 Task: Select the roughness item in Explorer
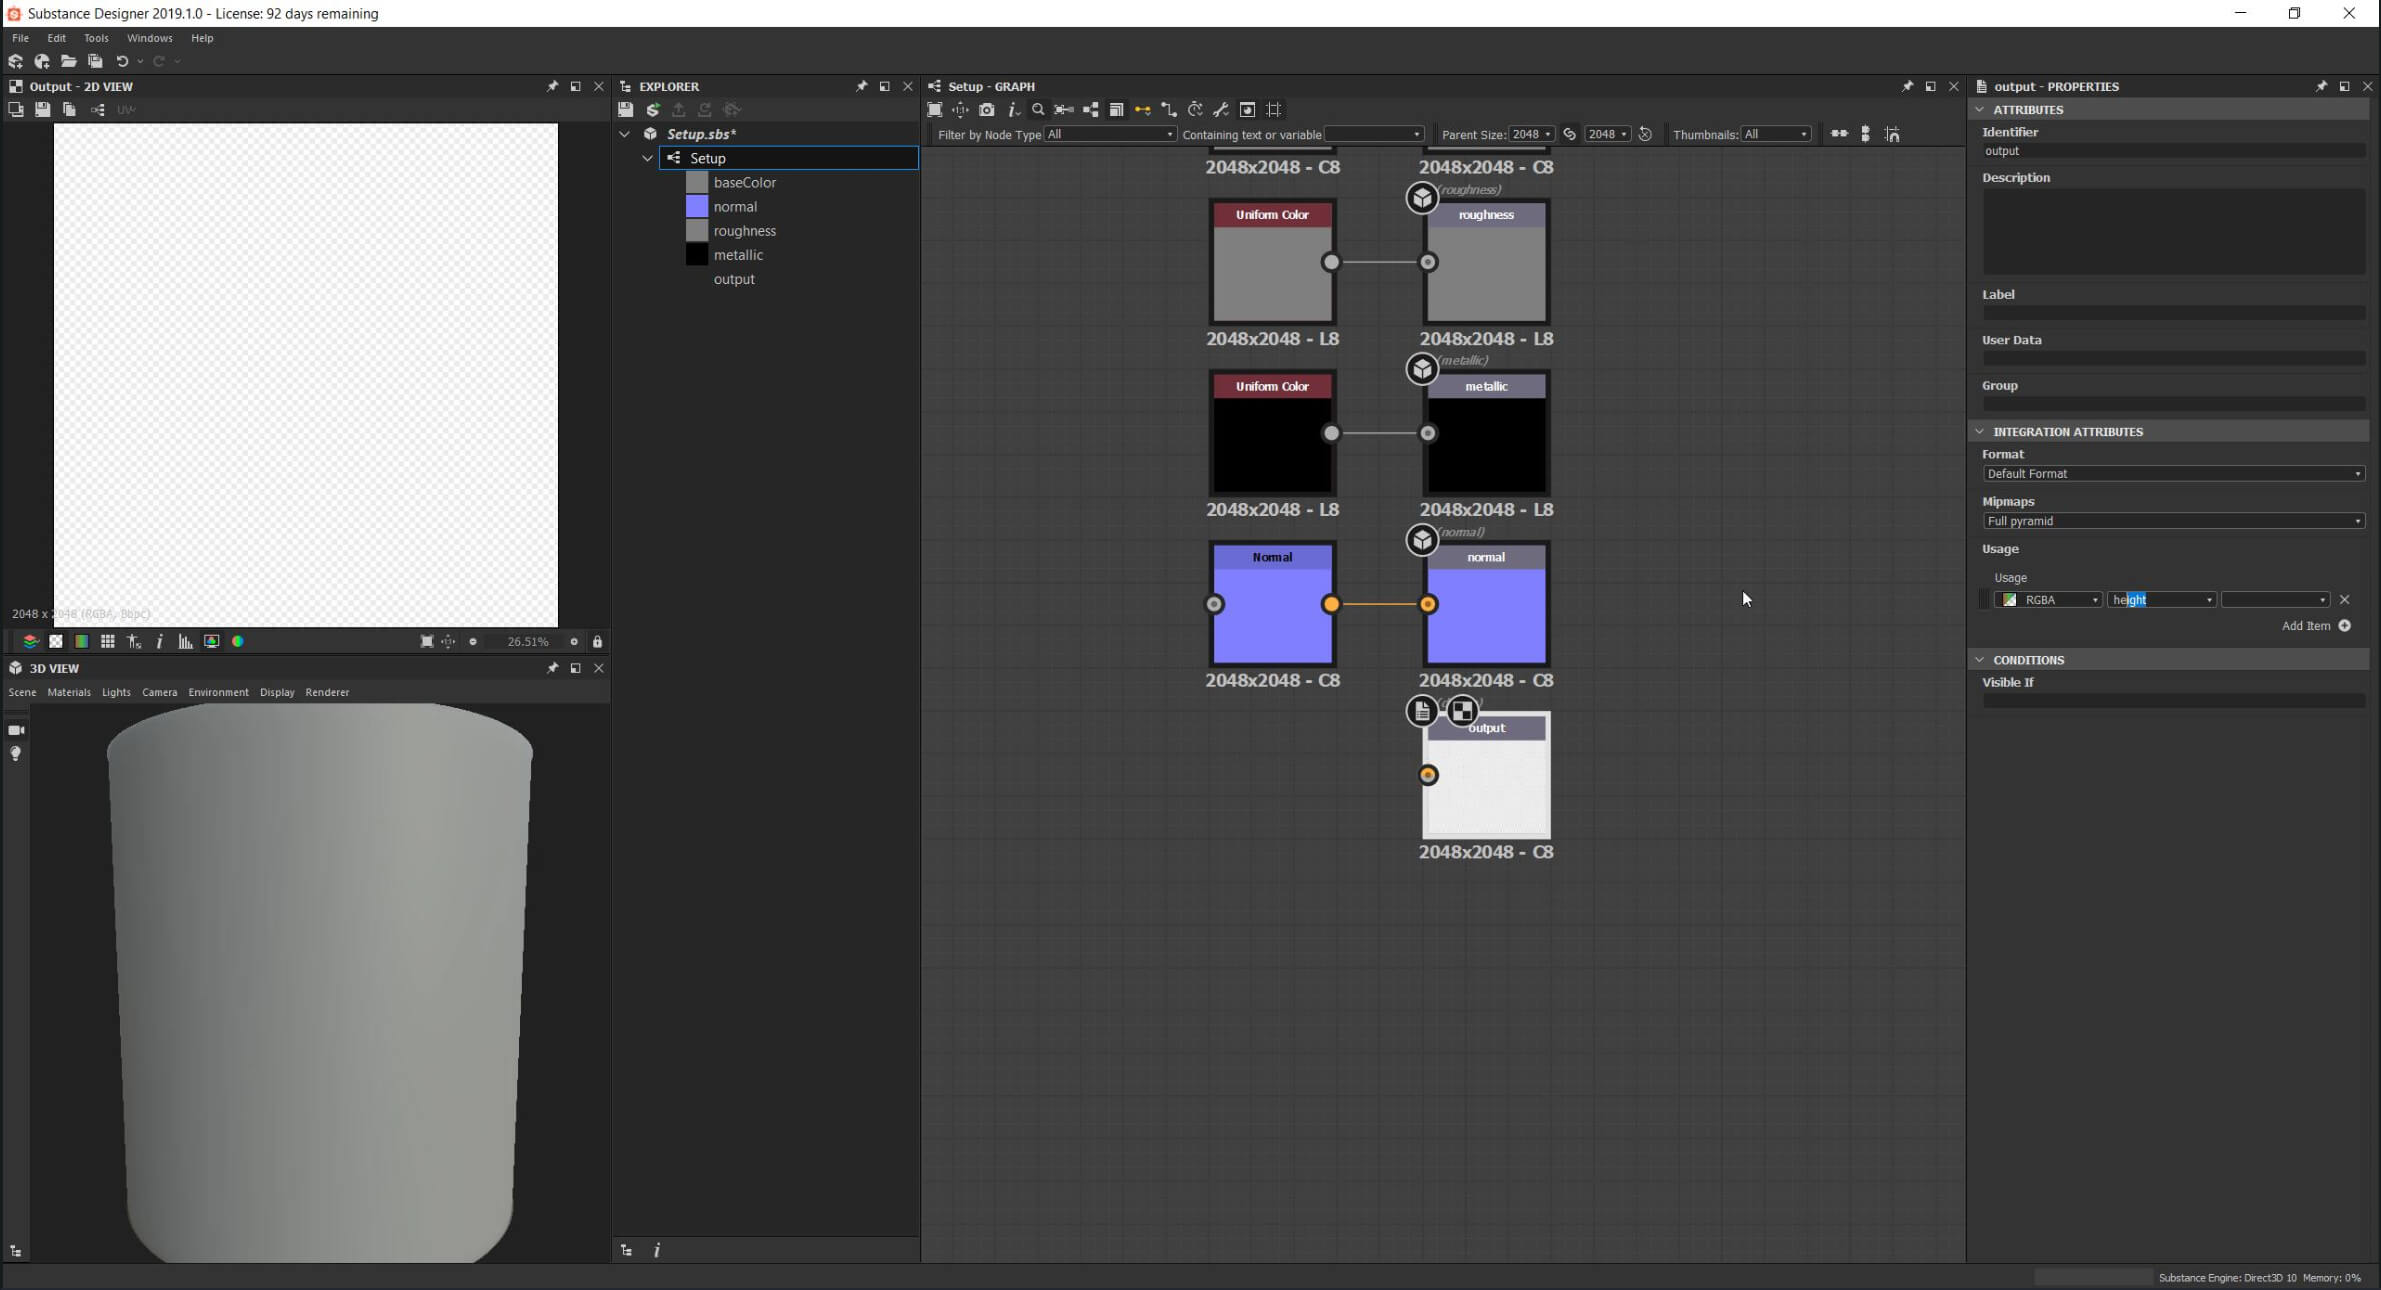click(745, 230)
